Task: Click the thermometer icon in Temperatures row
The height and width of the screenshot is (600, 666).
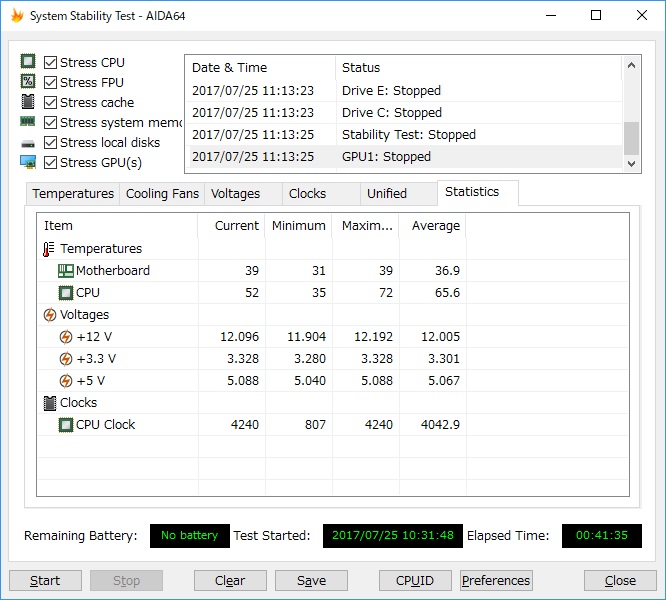Action: (49, 249)
